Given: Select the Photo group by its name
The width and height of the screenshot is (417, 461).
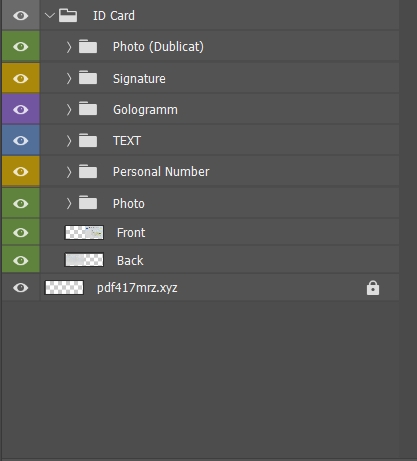Looking at the screenshot, I should [129, 203].
